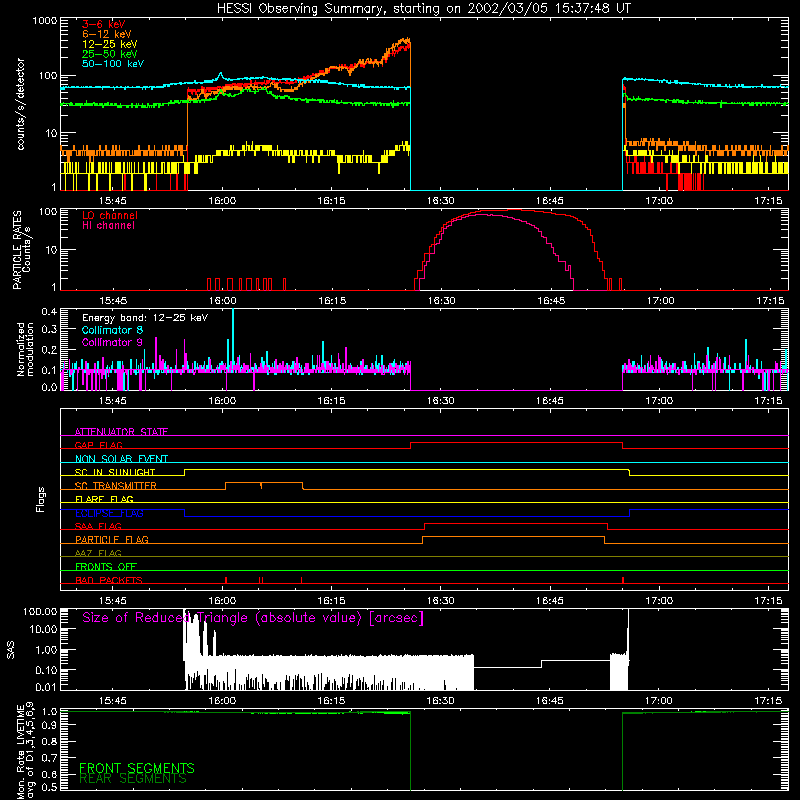Click the SAA FLAG label
The height and width of the screenshot is (800, 800).
[x=98, y=526]
